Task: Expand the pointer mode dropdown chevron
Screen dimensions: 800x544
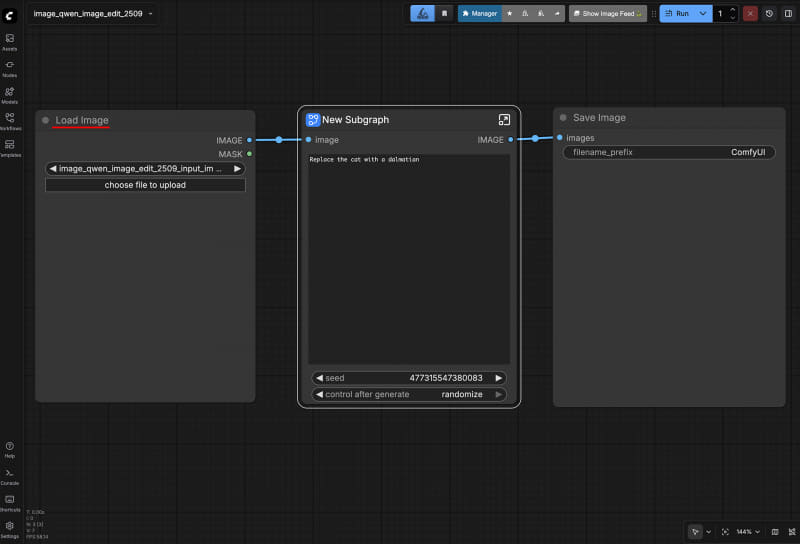Action: tap(708, 532)
